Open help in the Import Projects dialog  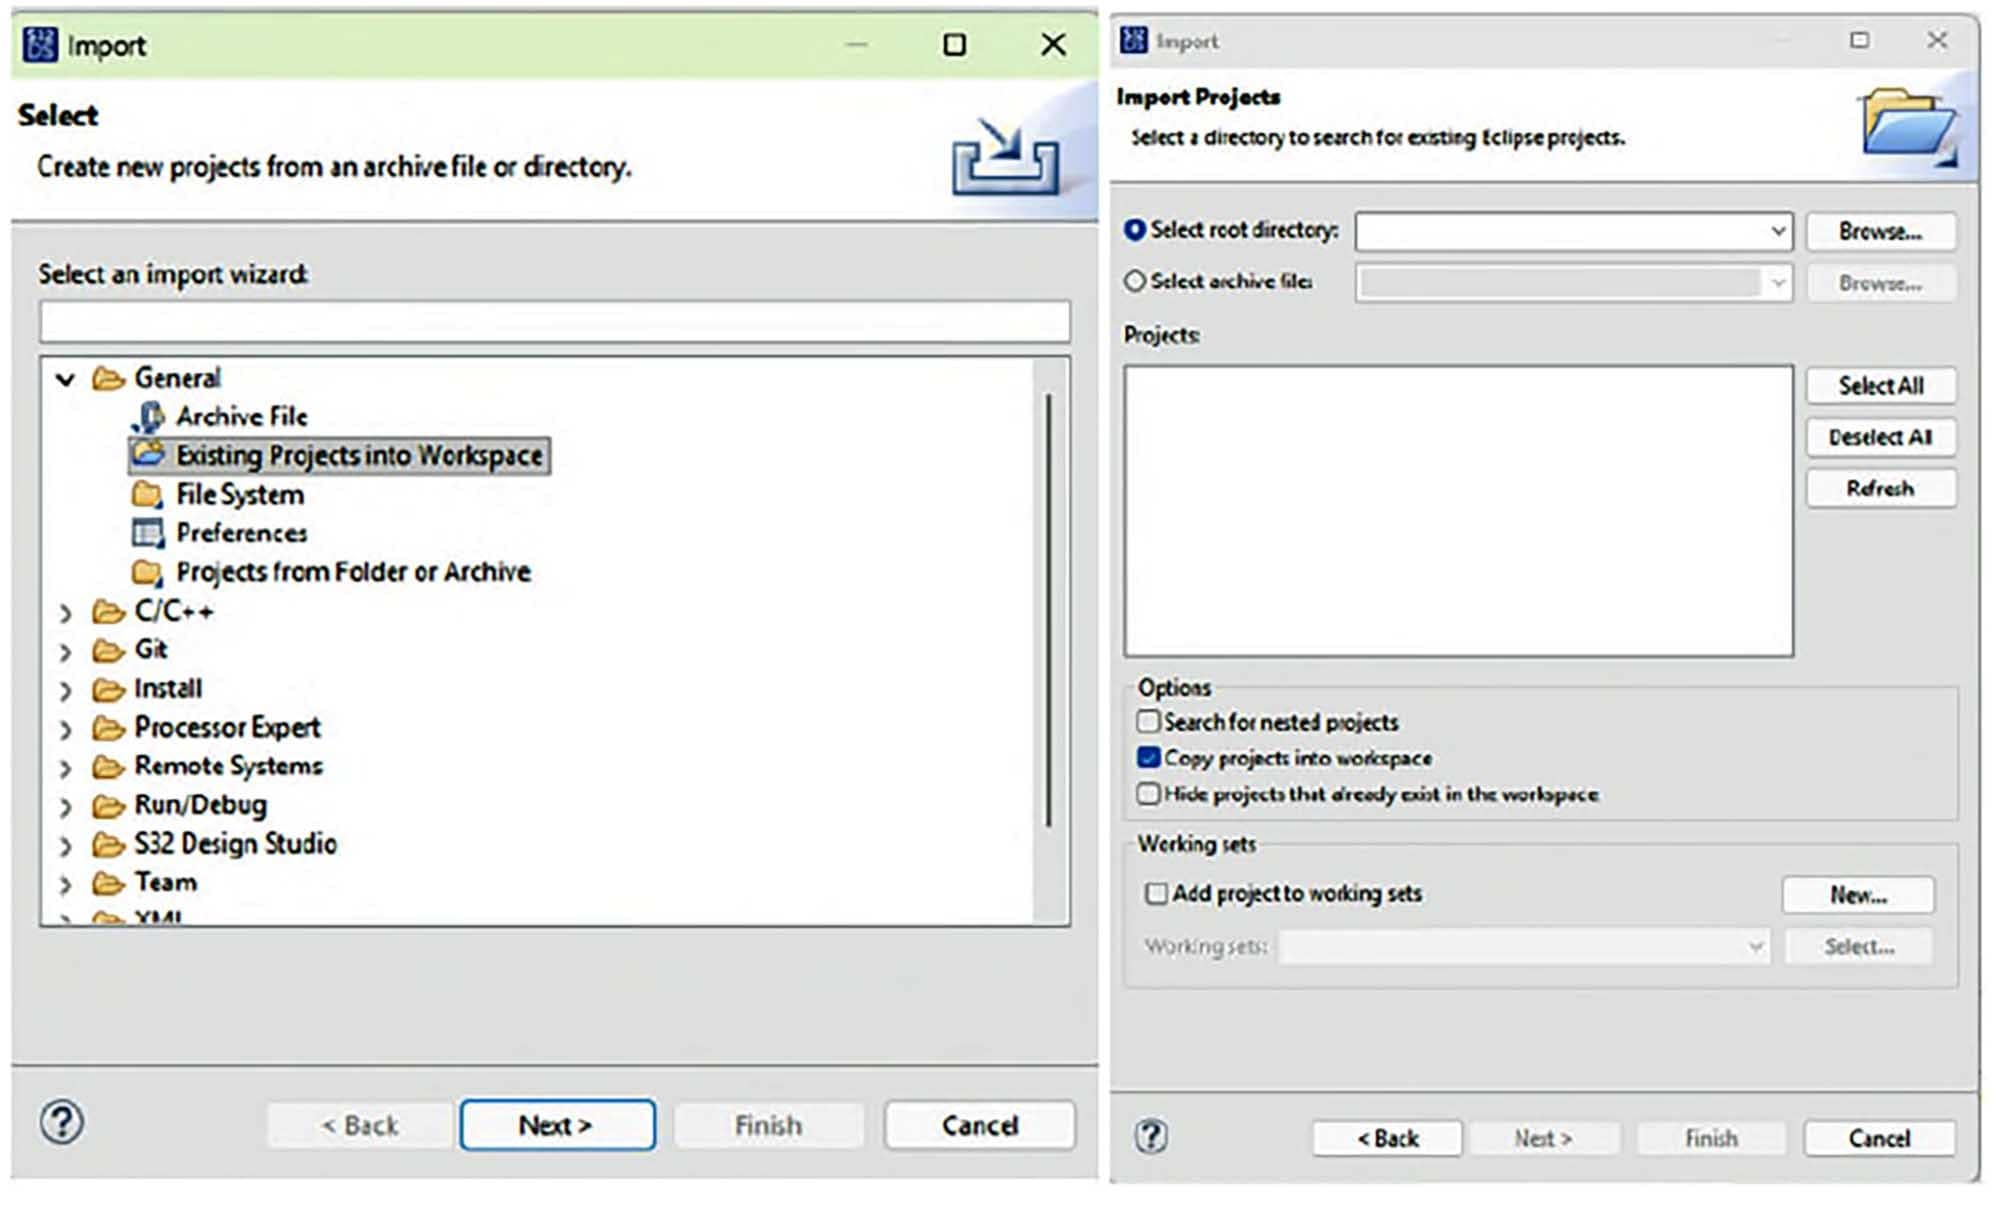click(1151, 1136)
